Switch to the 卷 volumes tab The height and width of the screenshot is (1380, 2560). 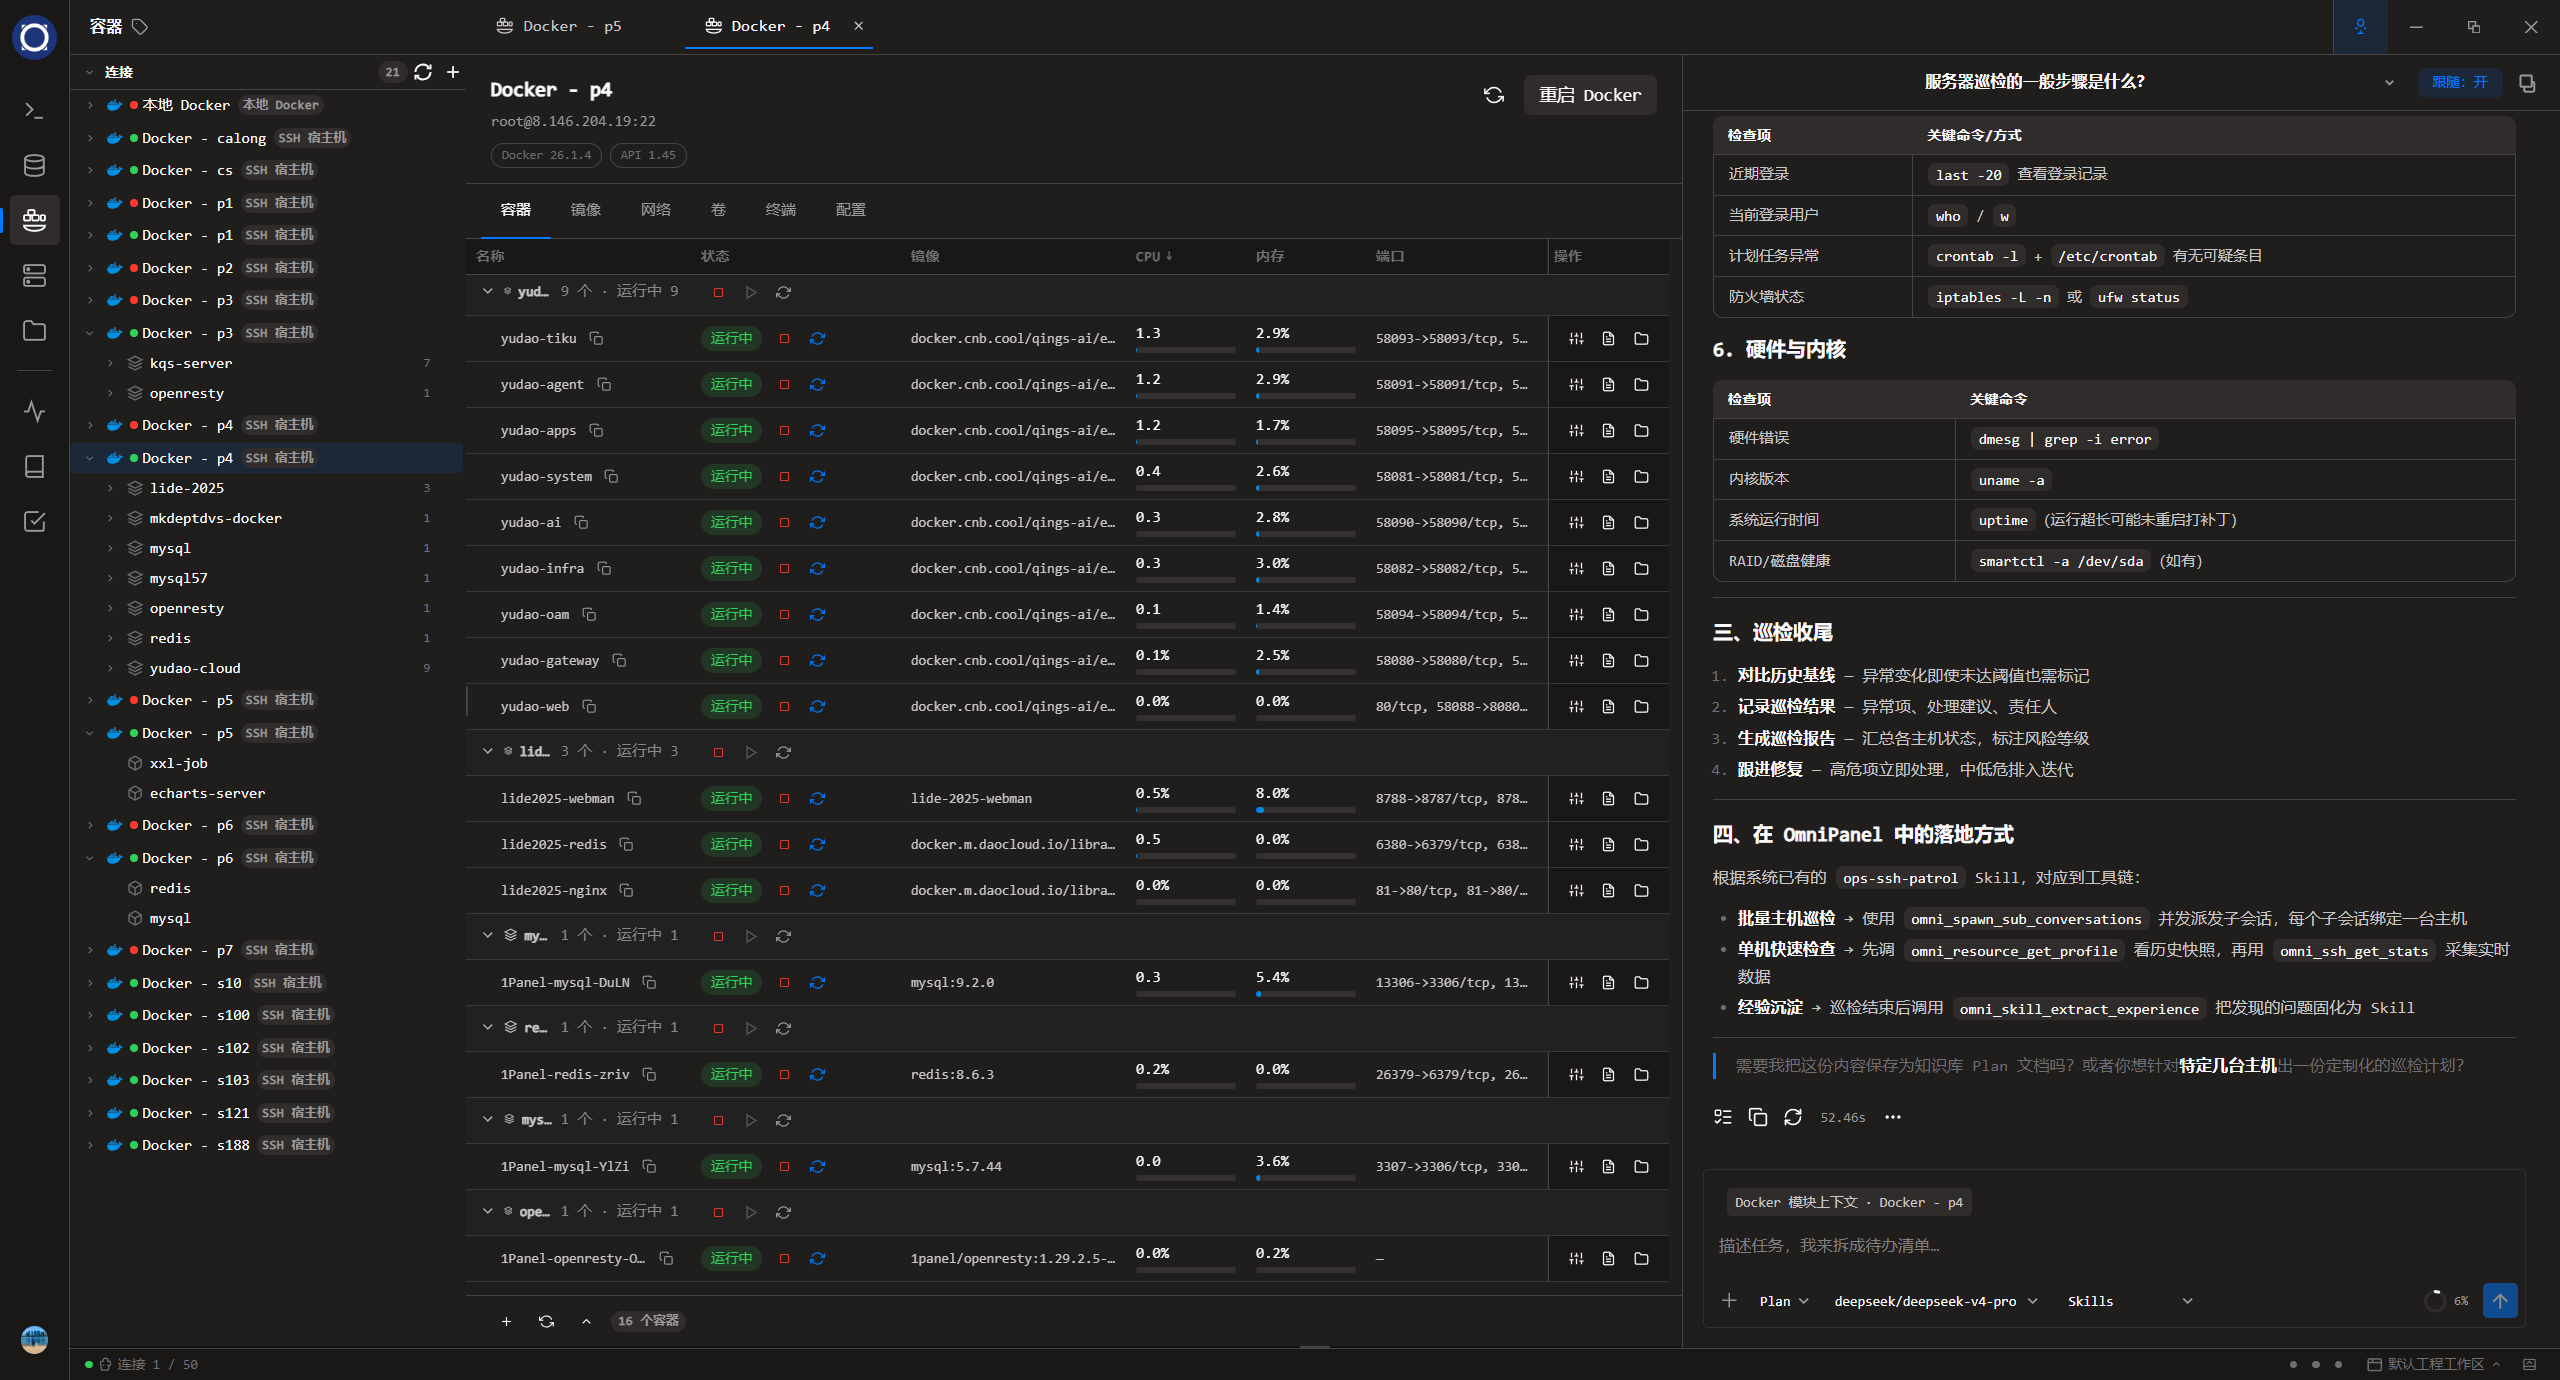coord(718,210)
